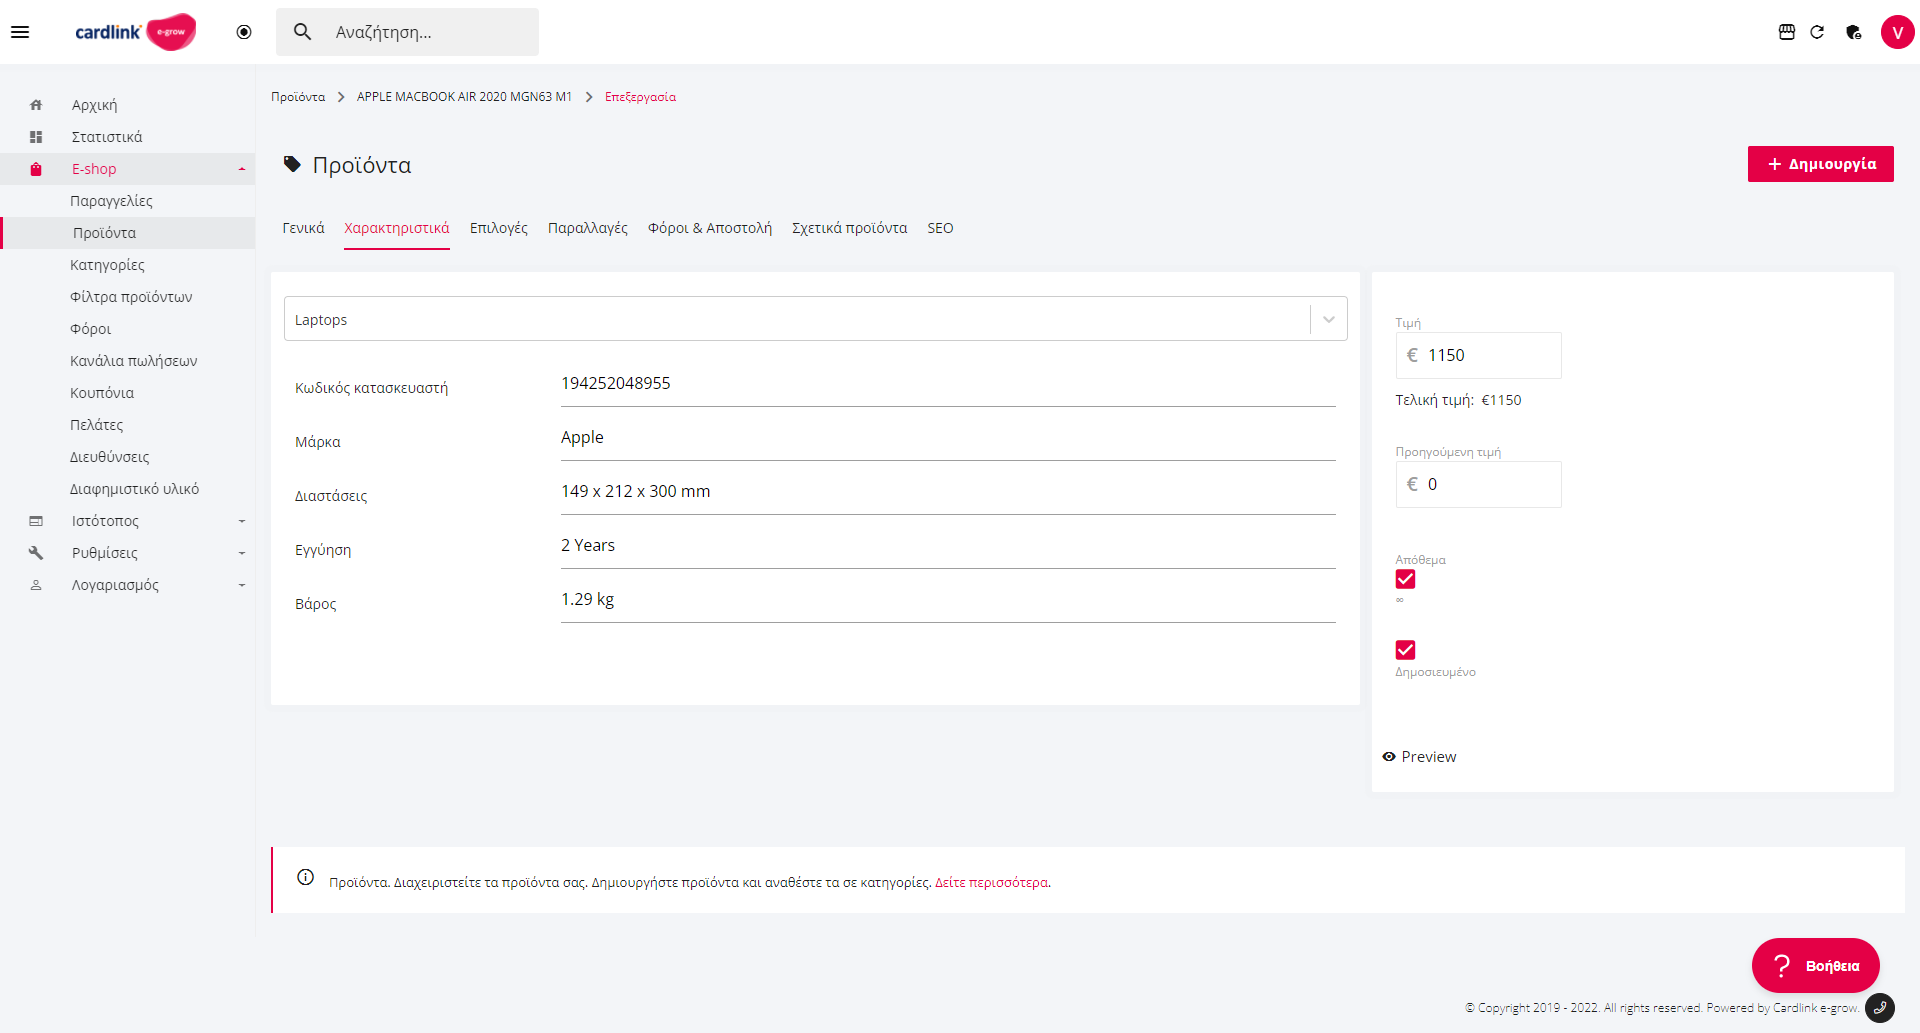Open the Επιλογές tab

499,228
